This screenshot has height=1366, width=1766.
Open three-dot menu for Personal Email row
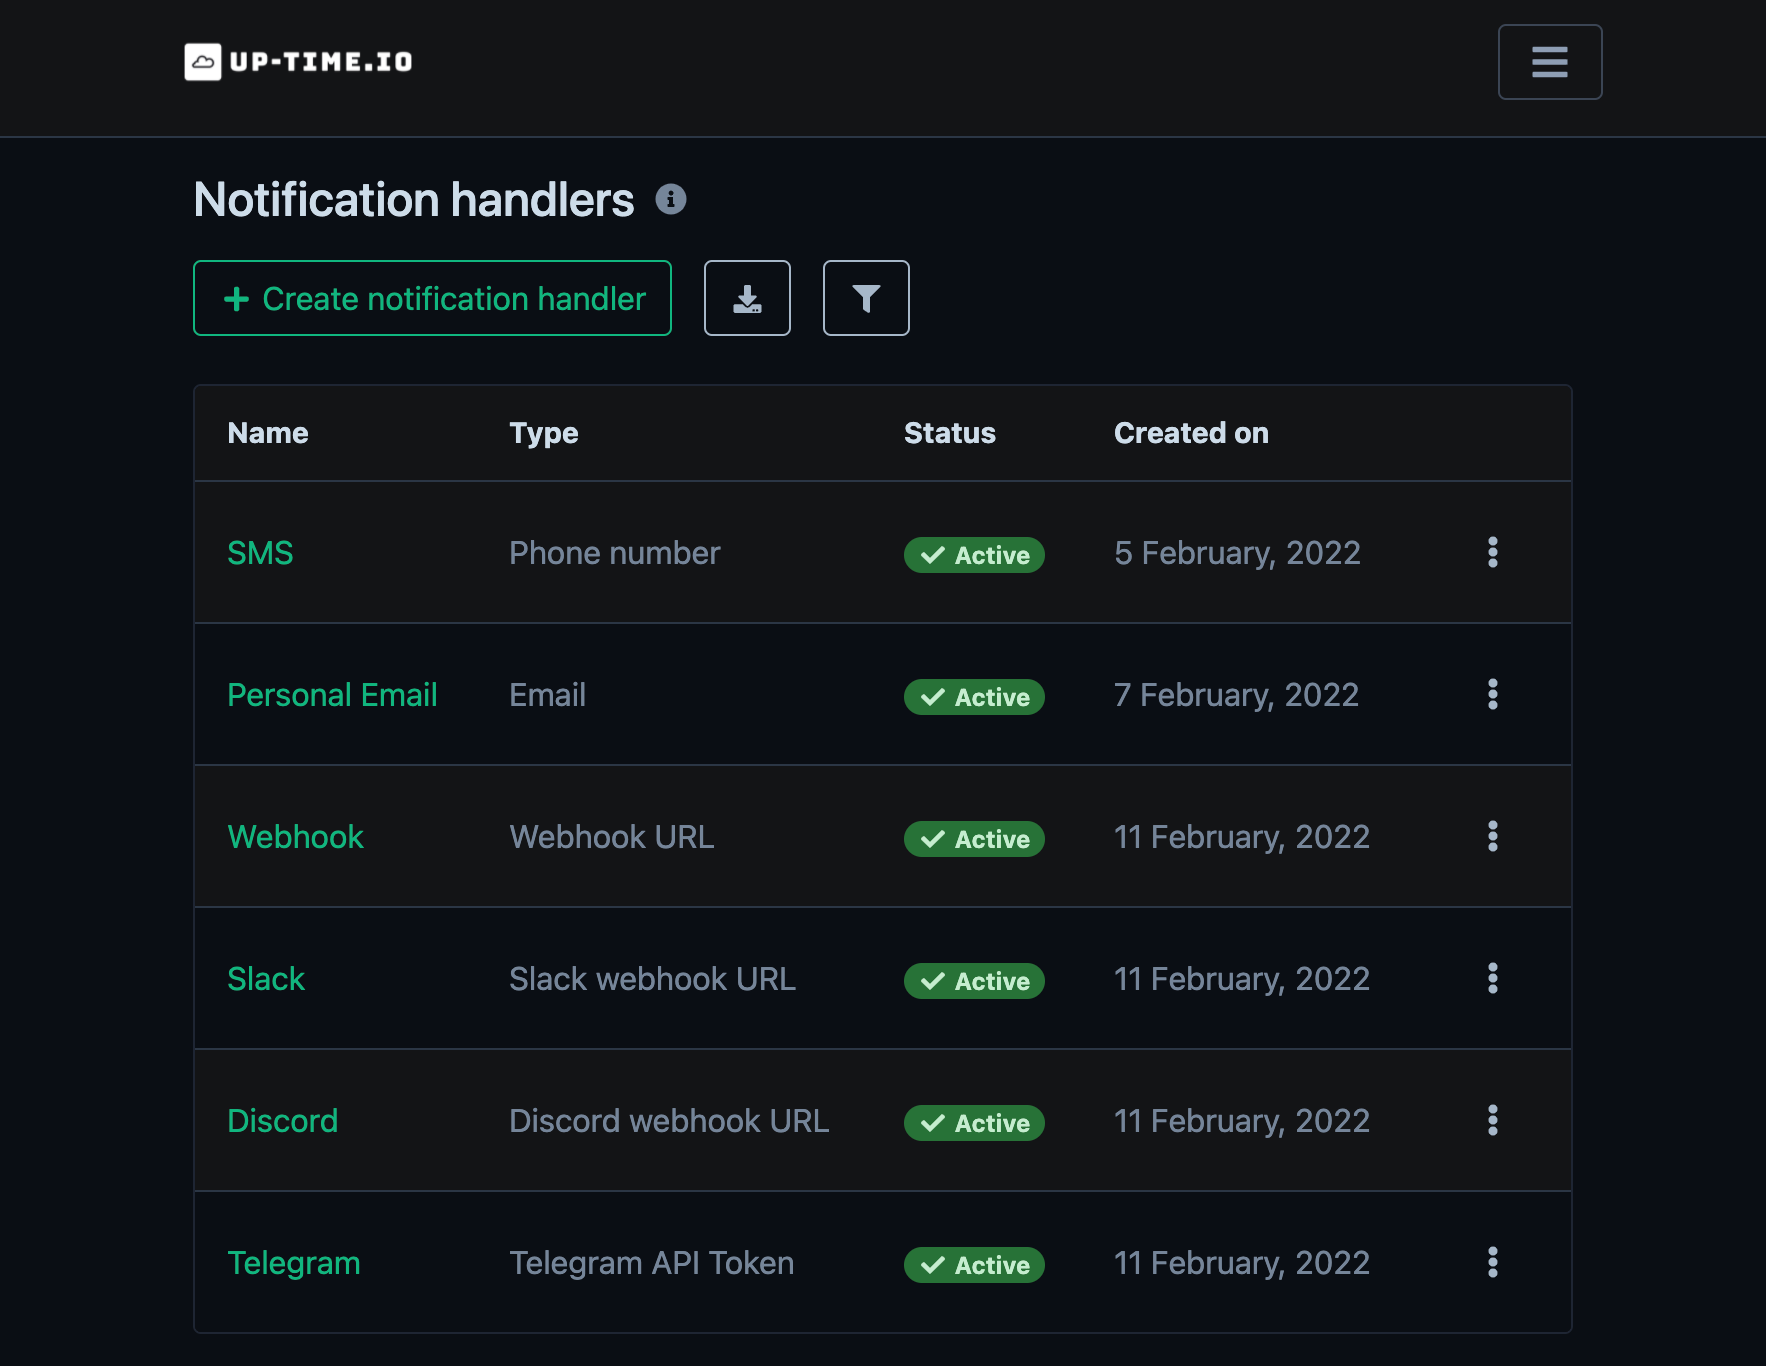(x=1492, y=694)
